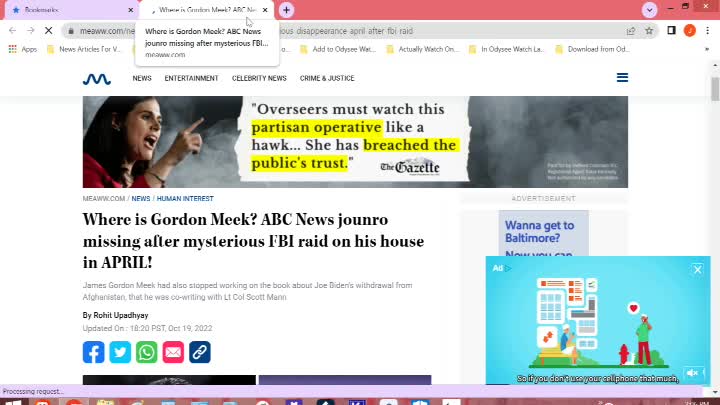Click the page vertical scrollbar thumb
The image size is (720, 405).
click(715, 89)
